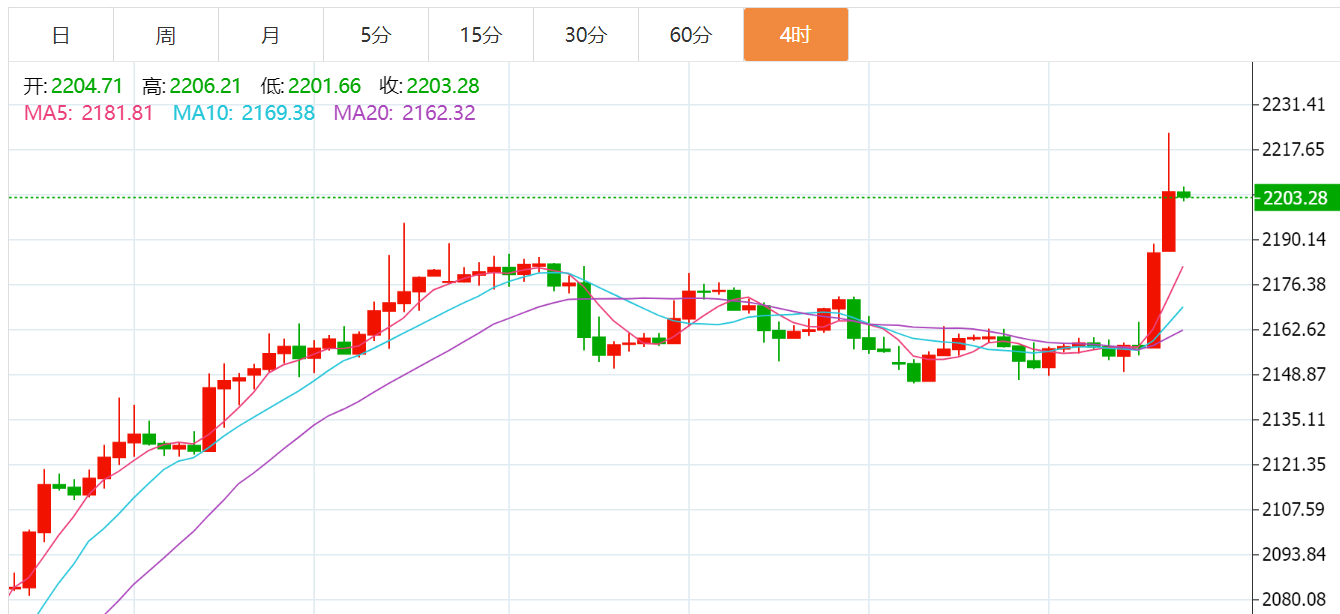Click the green current price tag on axis
1340x614 pixels.
pyautogui.click(x=1296, y=198)
